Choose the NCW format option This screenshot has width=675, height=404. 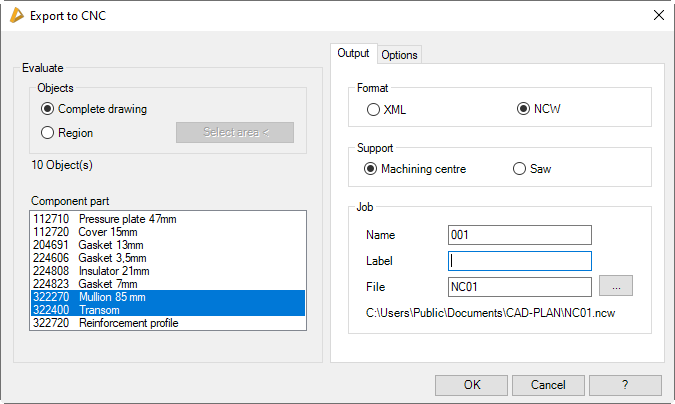pos(523,109)
